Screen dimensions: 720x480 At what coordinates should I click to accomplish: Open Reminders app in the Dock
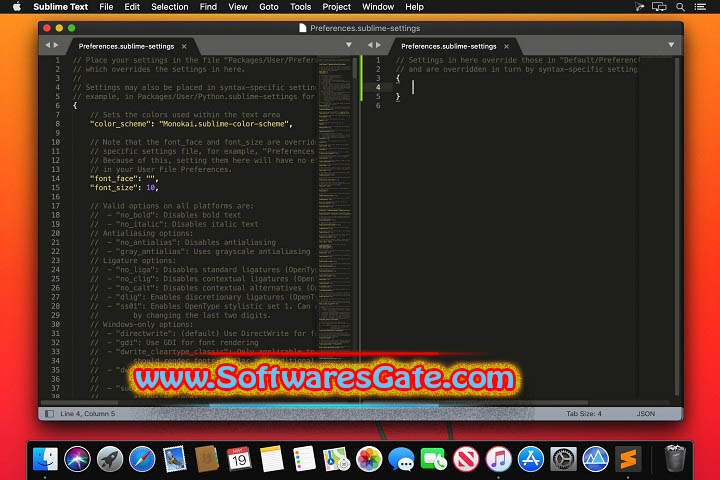coord(304,458)
